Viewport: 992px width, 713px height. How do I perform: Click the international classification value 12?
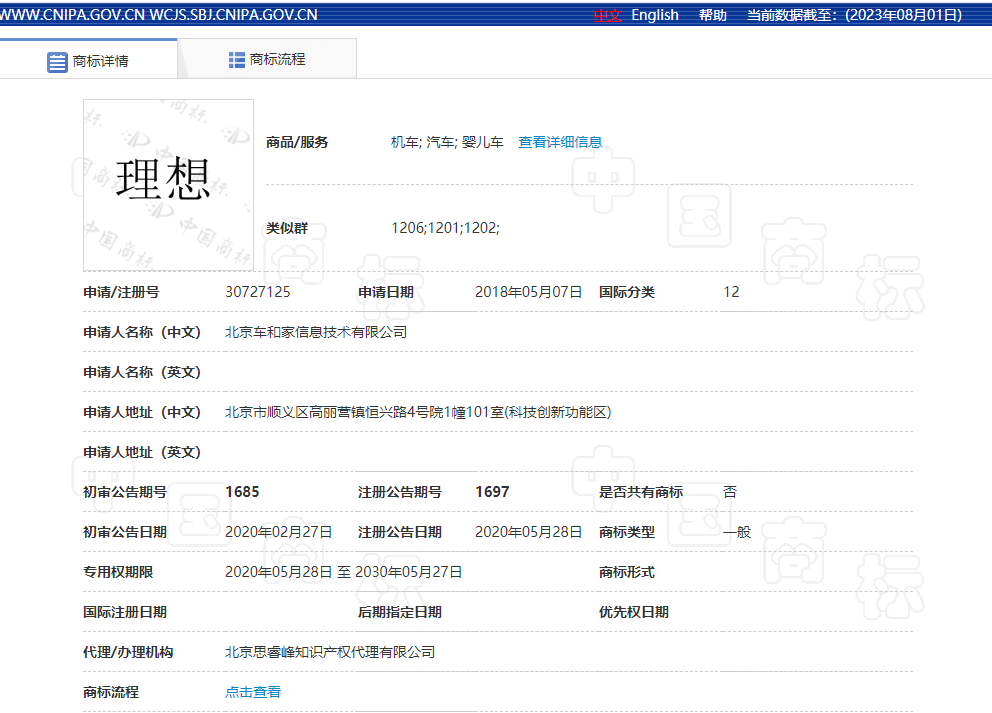click(x=731, y=291)
